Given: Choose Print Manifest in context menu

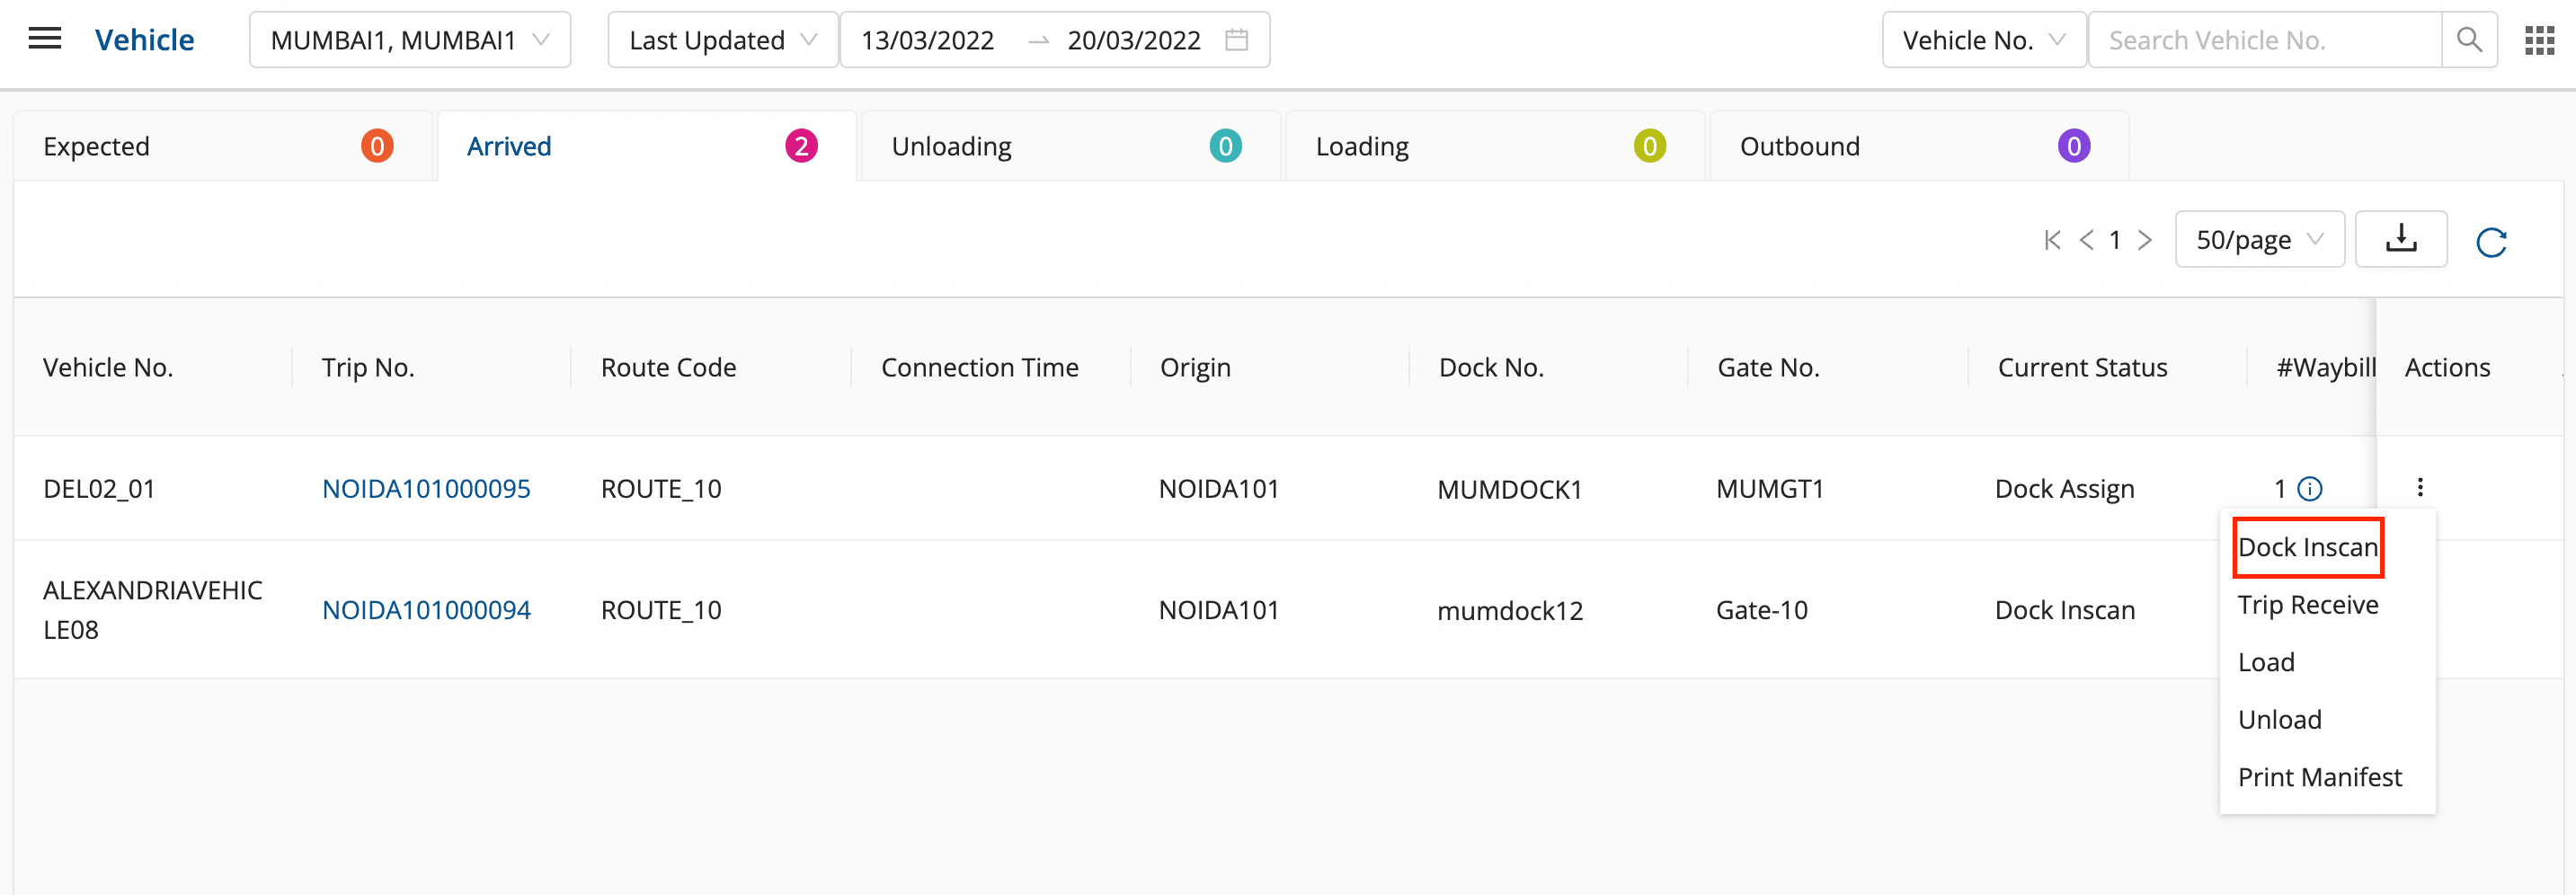Looking at the screenshot, I should 2318,777.
